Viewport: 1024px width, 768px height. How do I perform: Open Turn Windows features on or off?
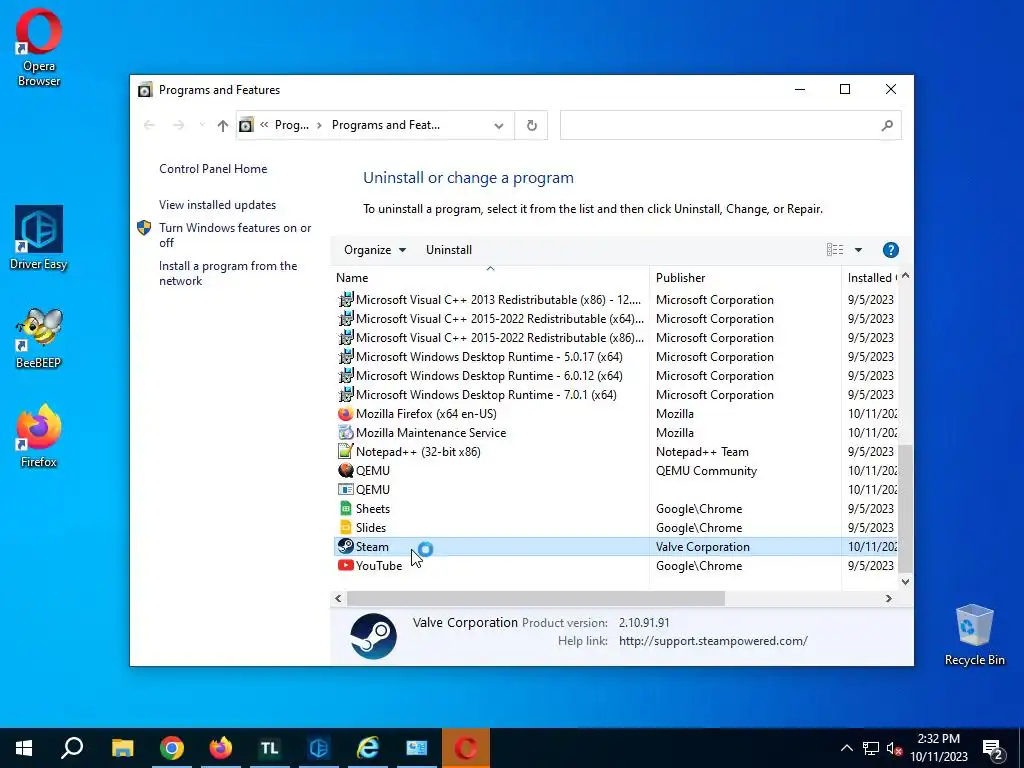pos(235,235)
